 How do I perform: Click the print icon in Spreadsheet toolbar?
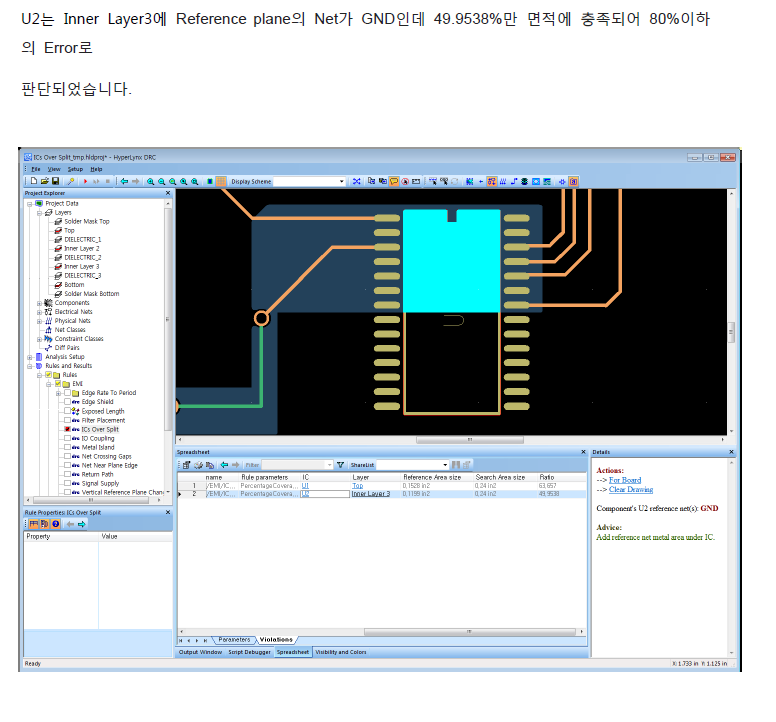click(x=198, y=465)
